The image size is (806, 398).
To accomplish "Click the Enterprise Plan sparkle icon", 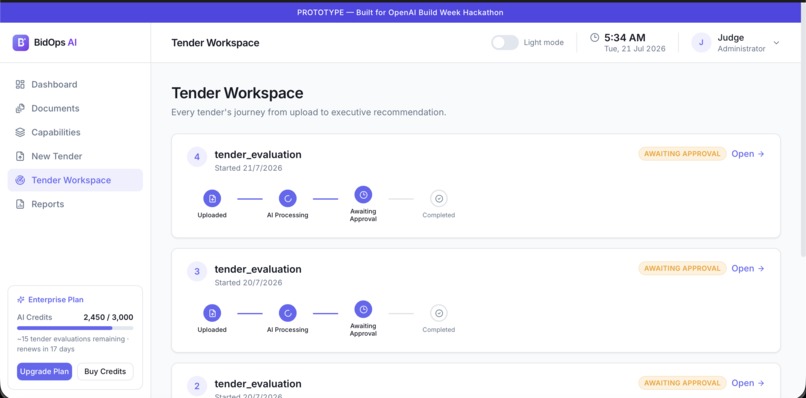I will coord(21,300).
